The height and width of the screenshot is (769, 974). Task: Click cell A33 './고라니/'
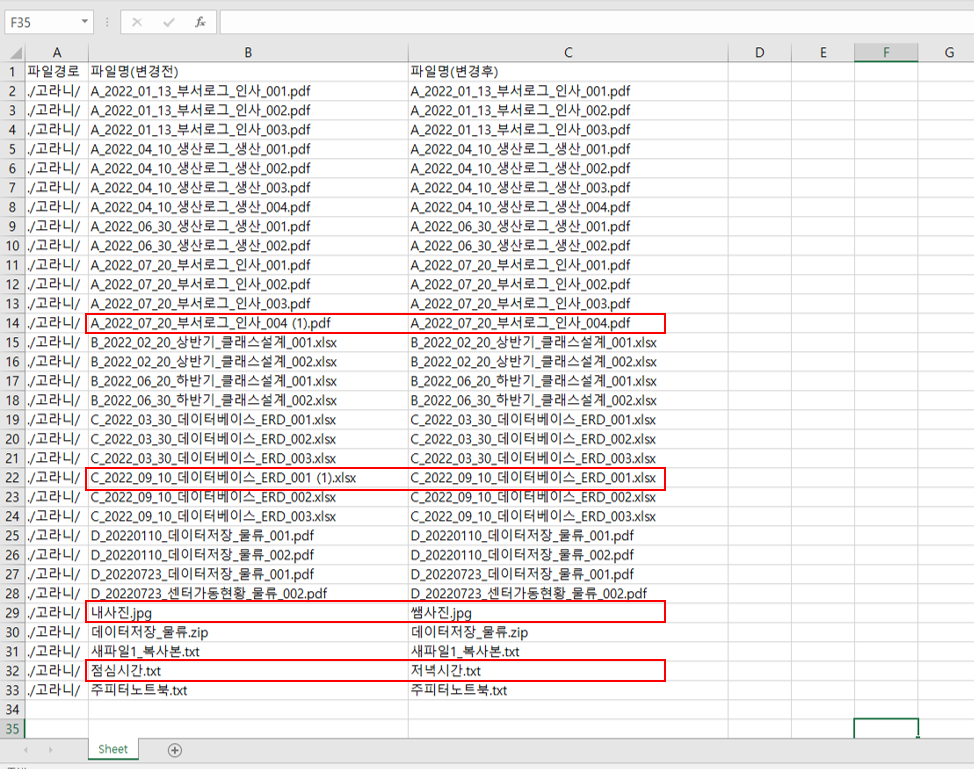point(57,690)
